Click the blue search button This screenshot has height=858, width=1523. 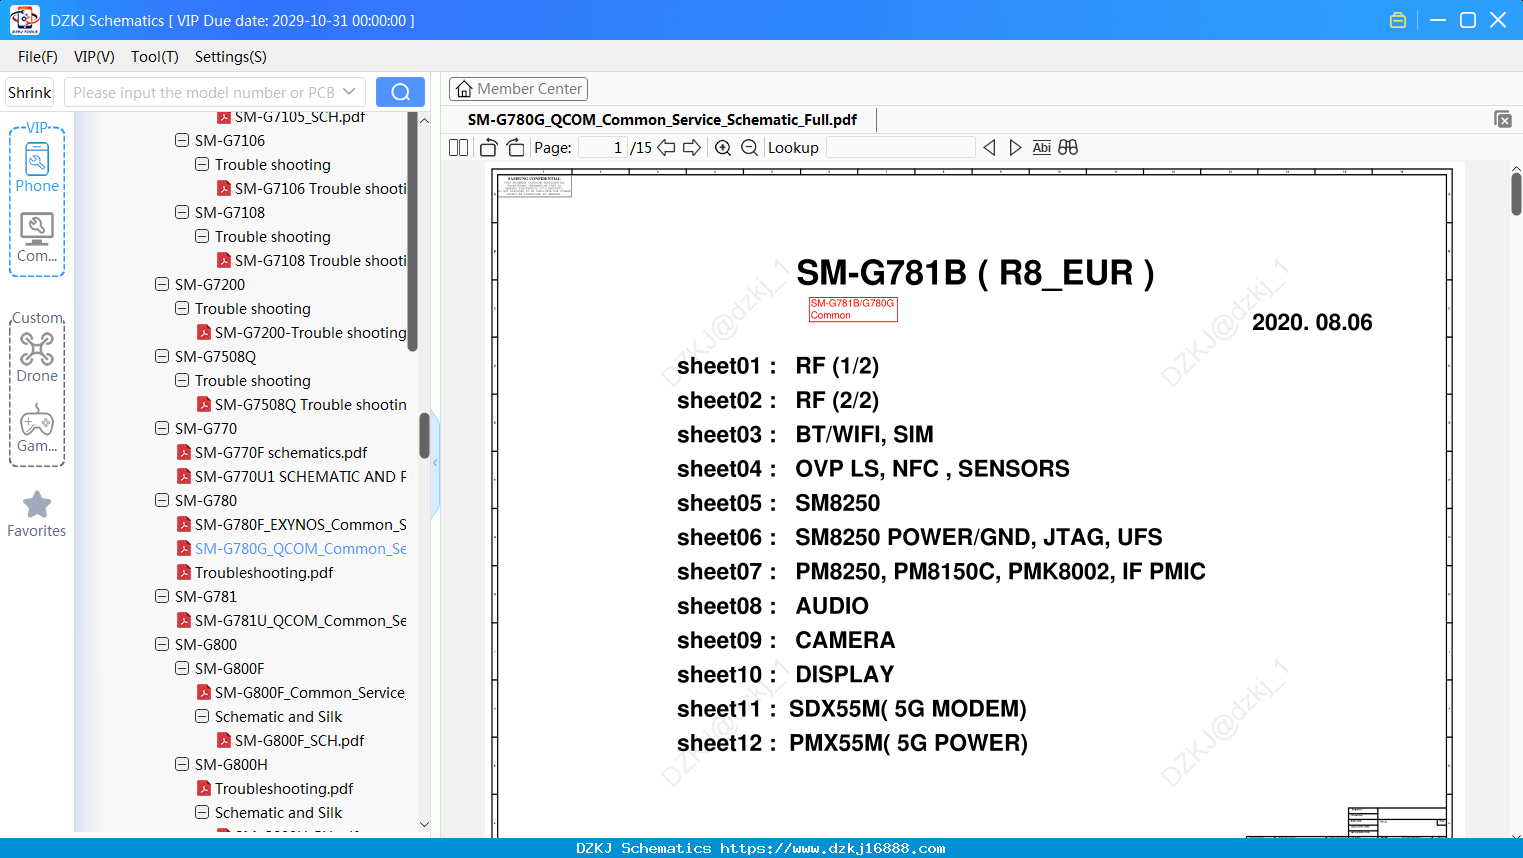click(x=400, y=92)
